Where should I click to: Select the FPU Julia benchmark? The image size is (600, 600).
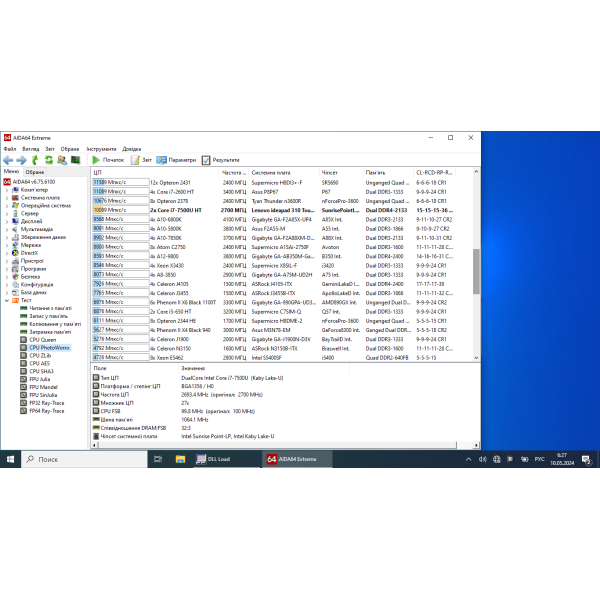[x=39, y=379]
